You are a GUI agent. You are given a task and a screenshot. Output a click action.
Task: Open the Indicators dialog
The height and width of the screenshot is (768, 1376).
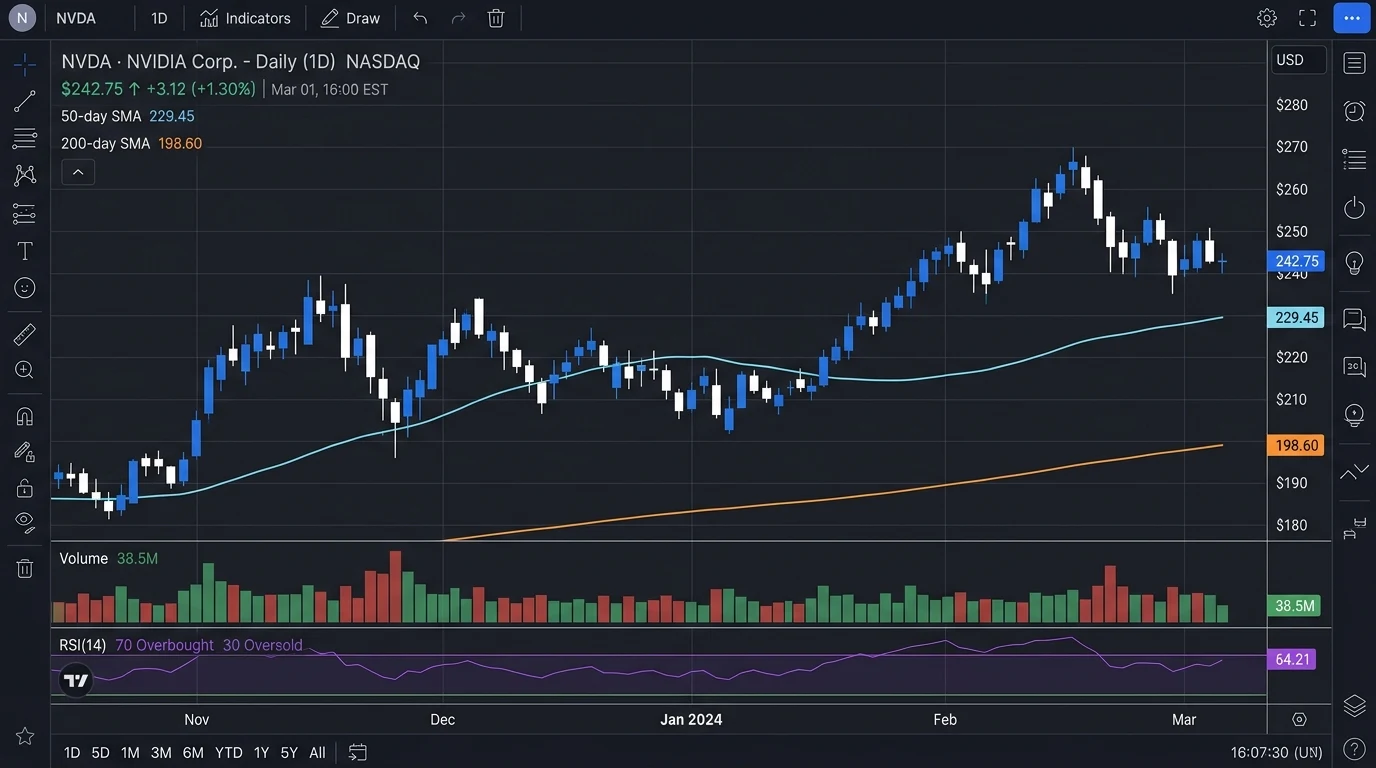(x=245, y=18)
